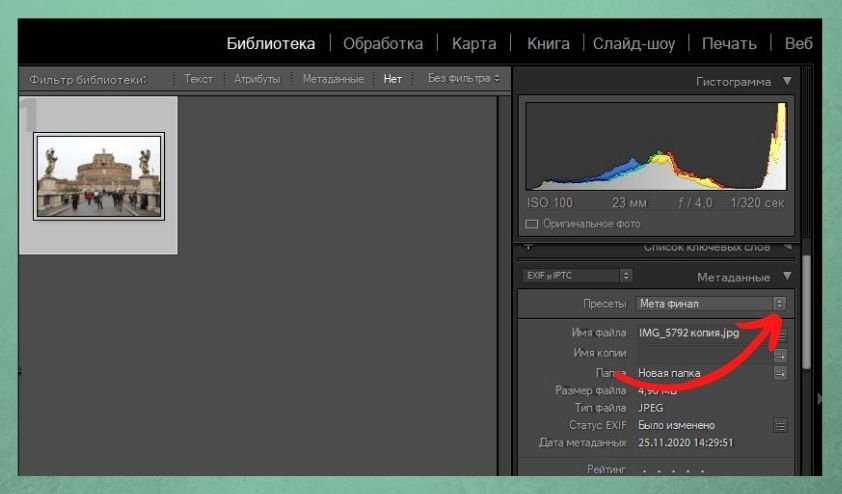Click the arrow icon beside Папка field

[x=780, y=373]
